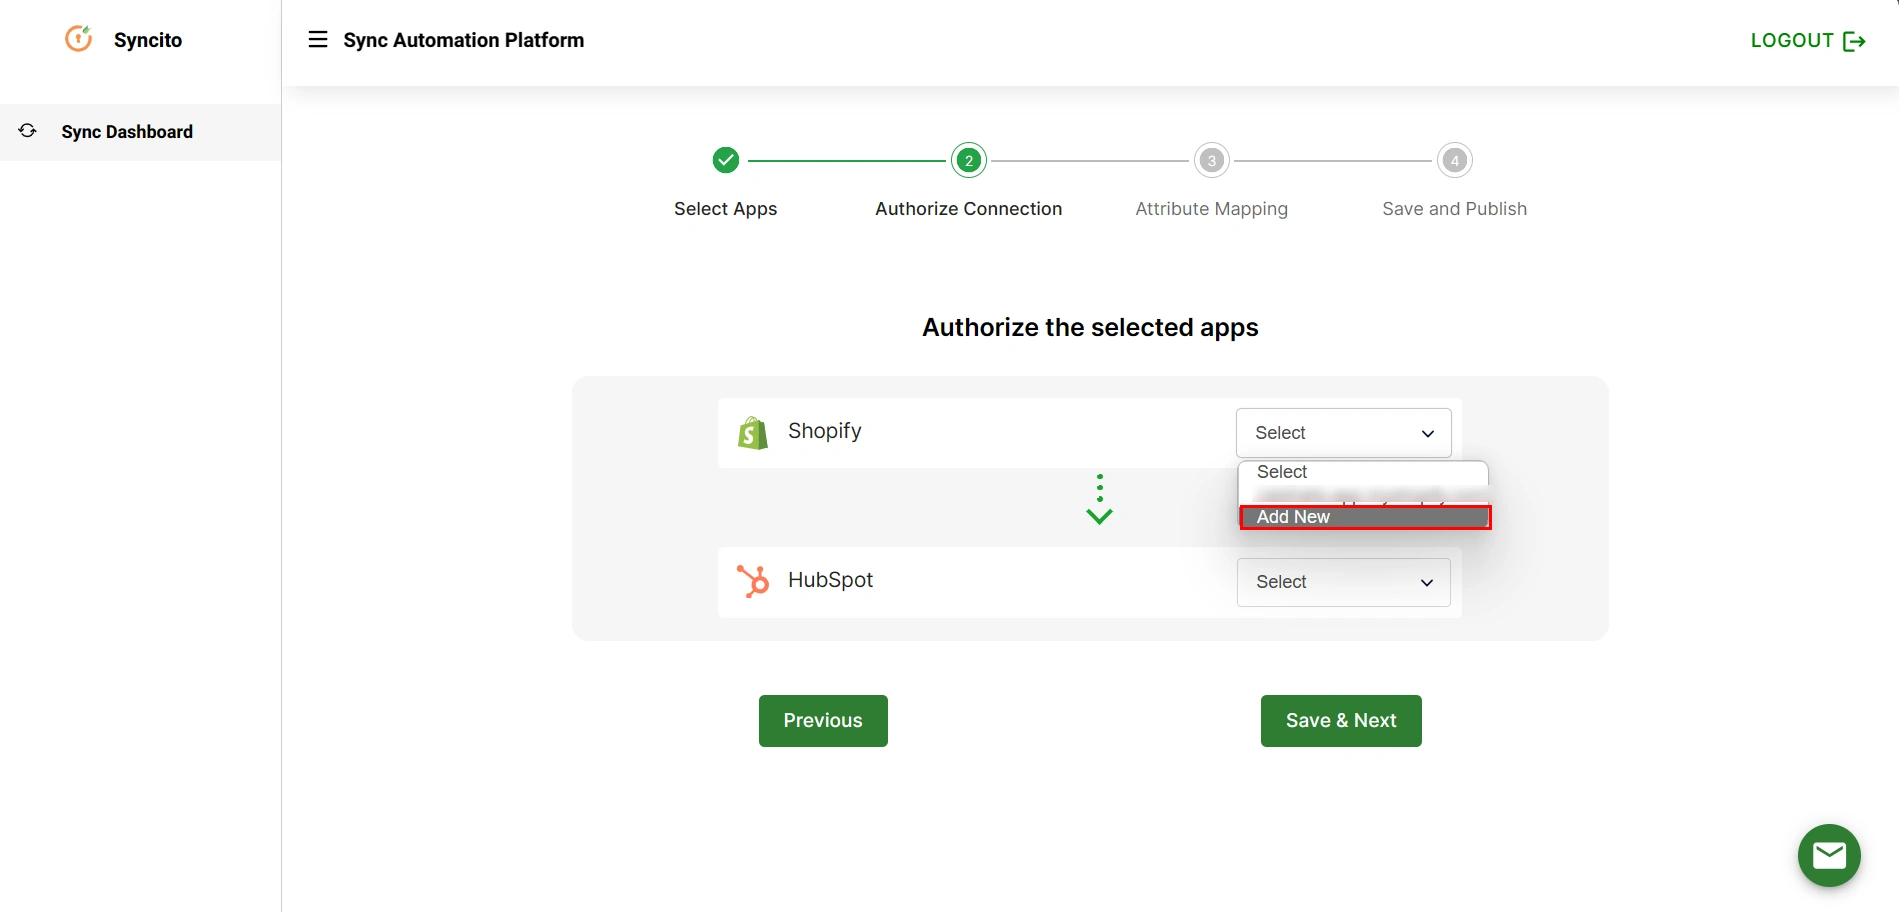Click the downward arrow between Shopify and HubSpot
The width and height of the screenshot is (1899, 912).
tap(1099, 515)
